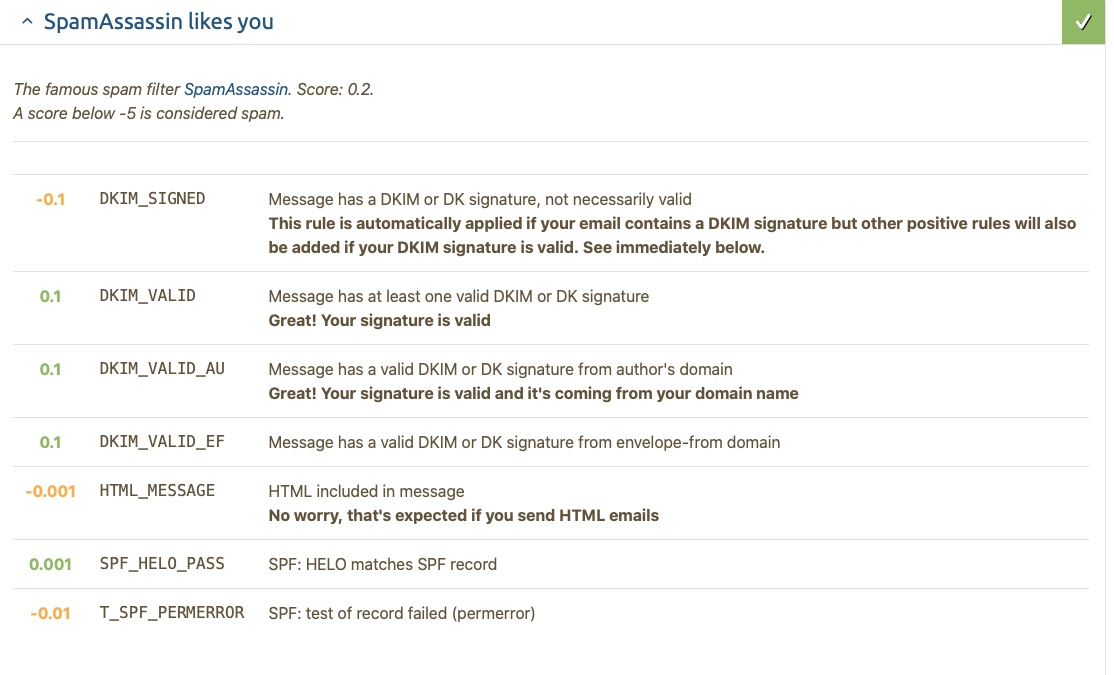Select the DKIM_VALID rule name
Screen dimensions: 1114x675
coord(147,296)
